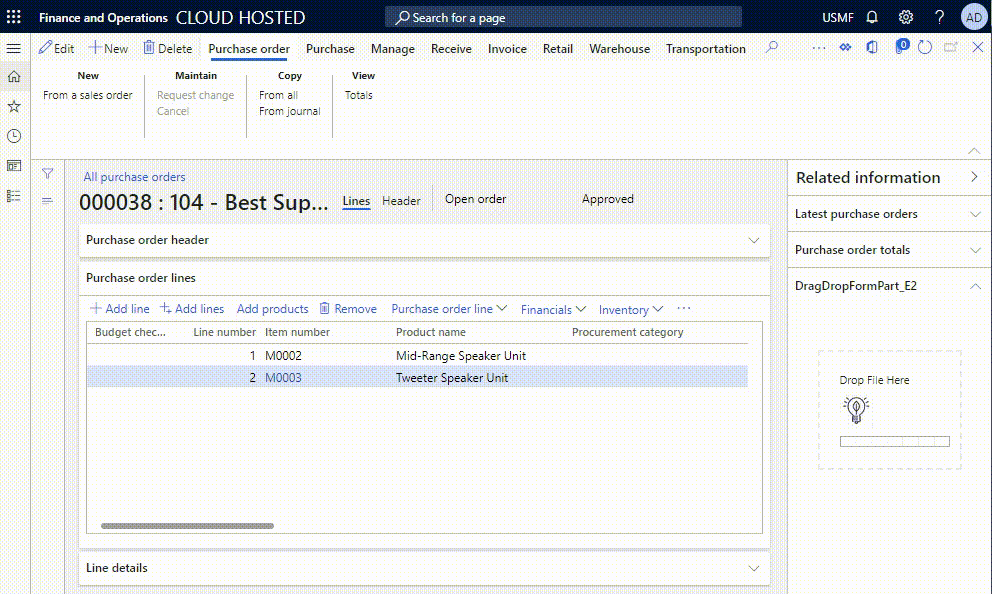Click Add lines button
This screenshot has width=992, height=594.
192,309
